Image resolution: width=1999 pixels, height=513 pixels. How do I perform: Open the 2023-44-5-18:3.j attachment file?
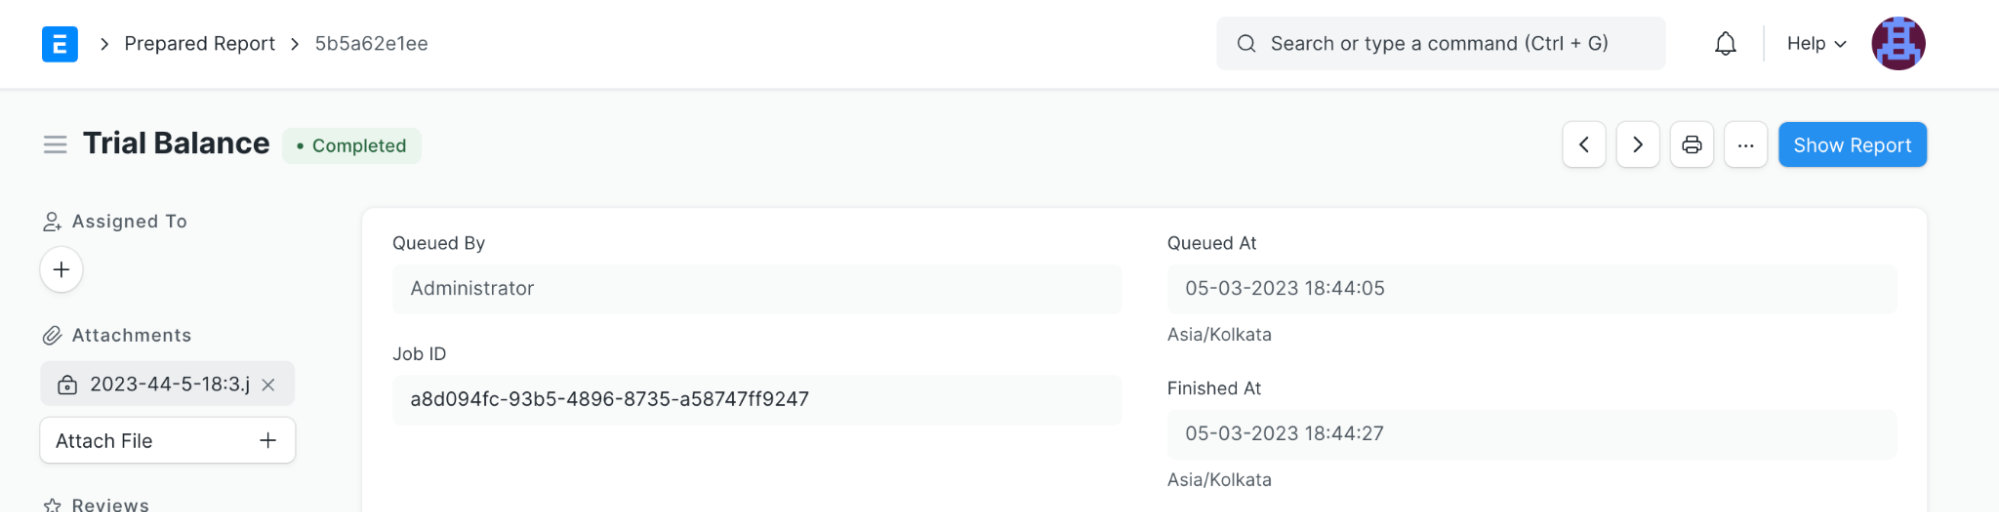pyautogui.click(x=169, y=384)
